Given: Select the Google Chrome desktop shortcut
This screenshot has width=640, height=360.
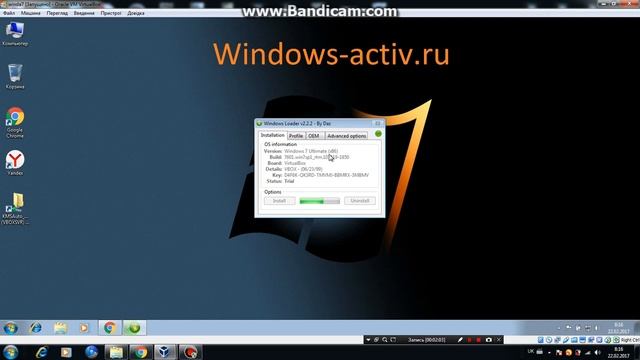Looking at the screenshot, I should [15, 123].
